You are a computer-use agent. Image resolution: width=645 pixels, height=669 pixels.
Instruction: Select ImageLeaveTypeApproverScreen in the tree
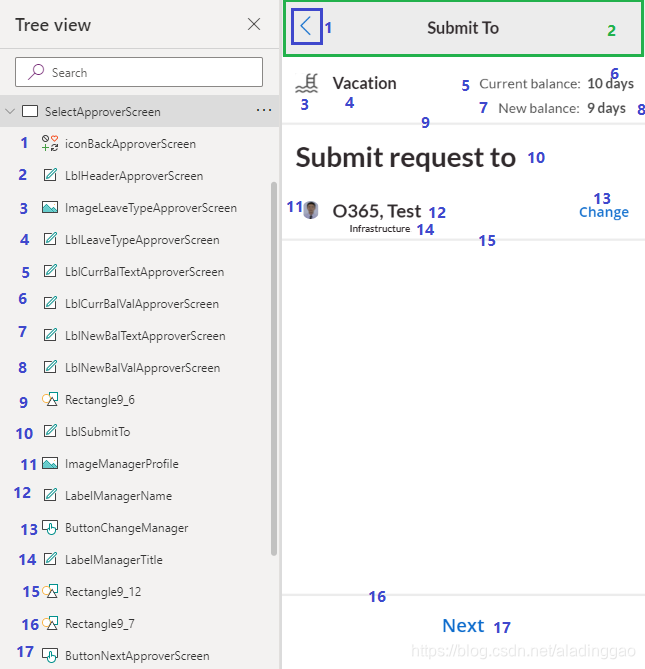151,208
